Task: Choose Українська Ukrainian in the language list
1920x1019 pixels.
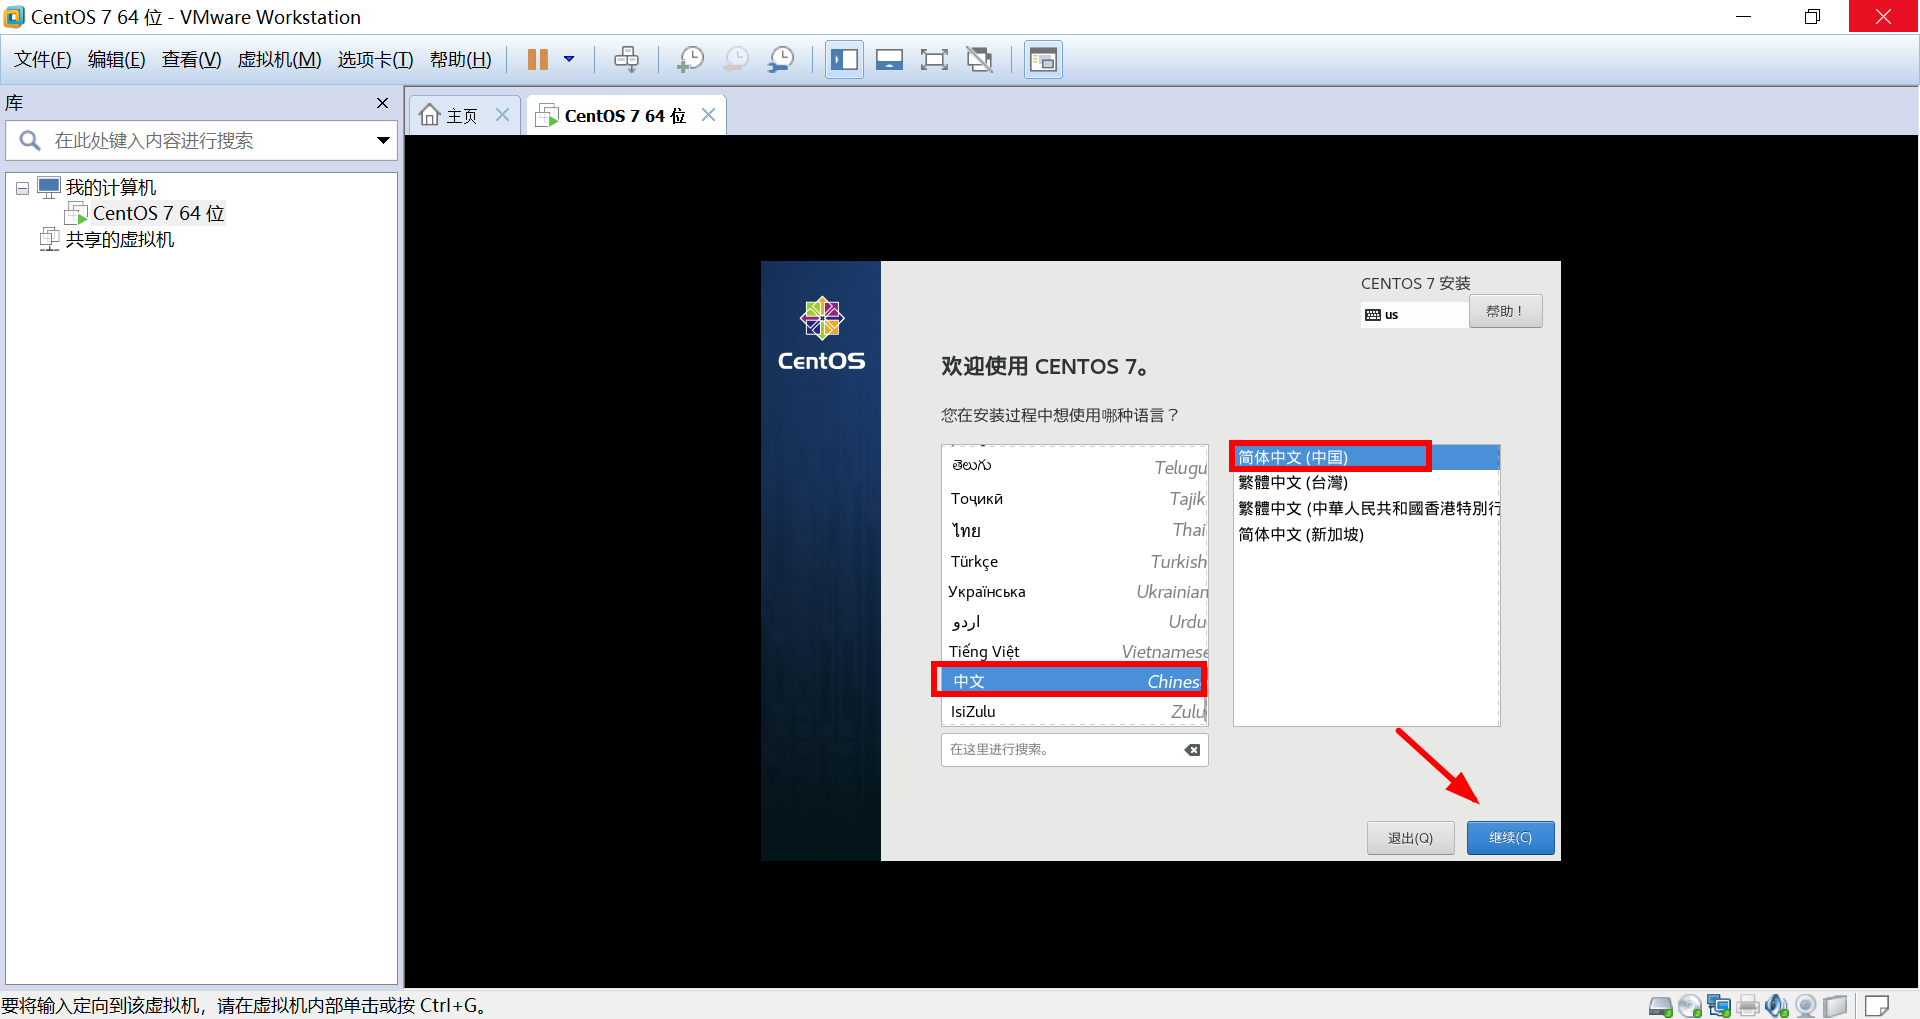Action: click(1075, 591)
